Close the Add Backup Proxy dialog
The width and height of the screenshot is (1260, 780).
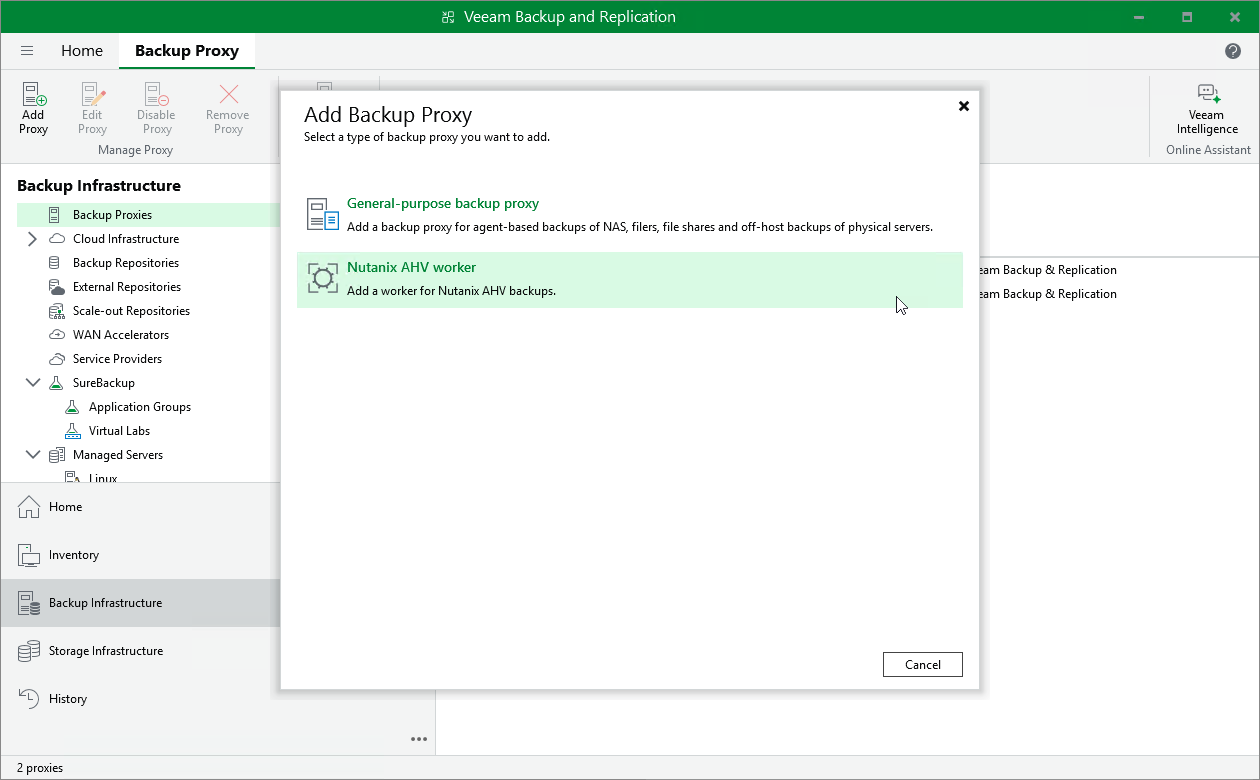[x=964, y=106]
